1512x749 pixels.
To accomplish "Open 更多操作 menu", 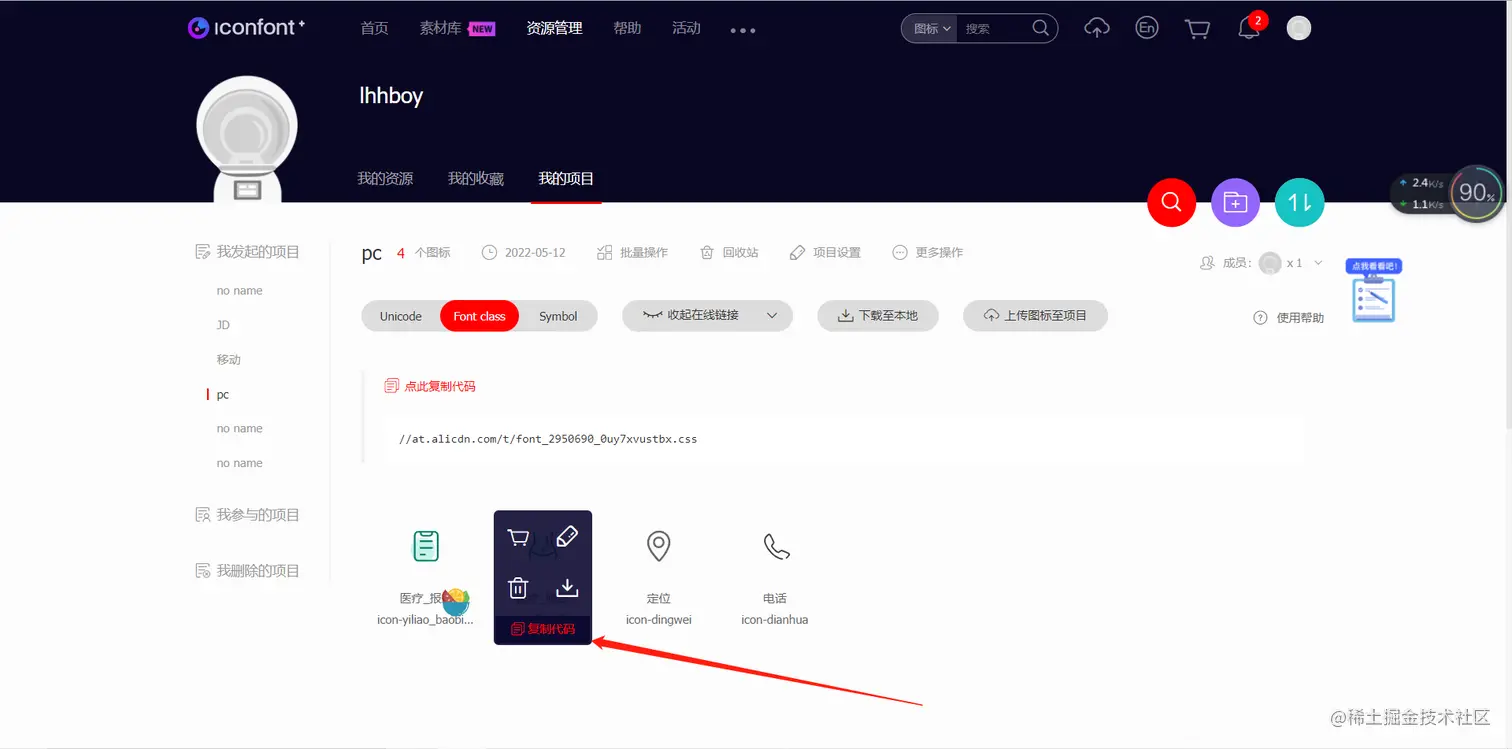I will [927, 253].
